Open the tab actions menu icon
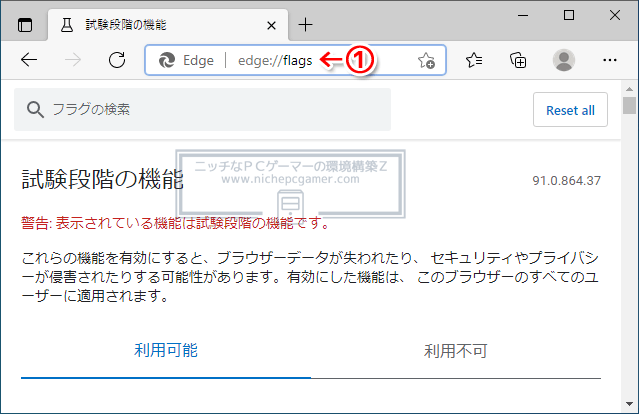Screen dimensions: 639x414 25,24
